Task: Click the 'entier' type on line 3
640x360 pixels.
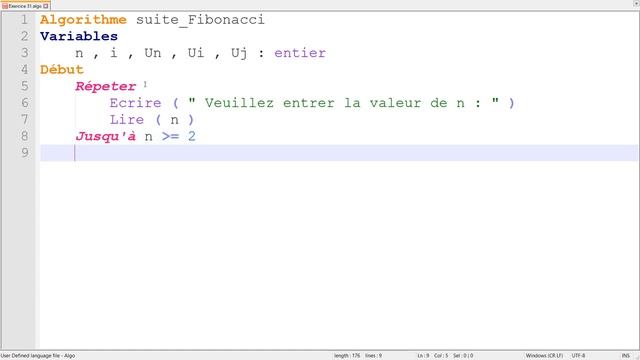Action: pyautogui.click(x=300, y=53)
